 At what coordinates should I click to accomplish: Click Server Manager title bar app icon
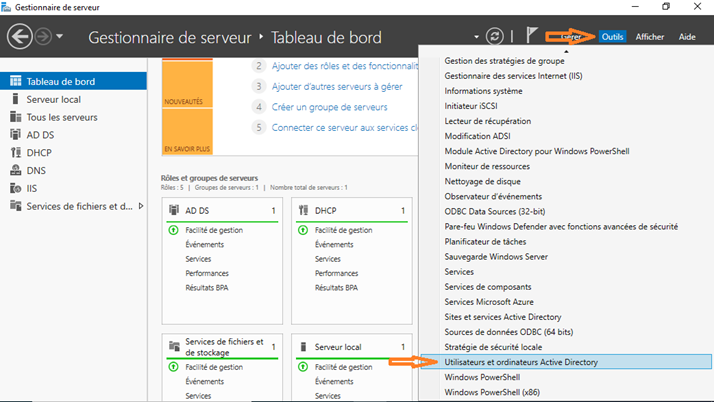[6, 7]
